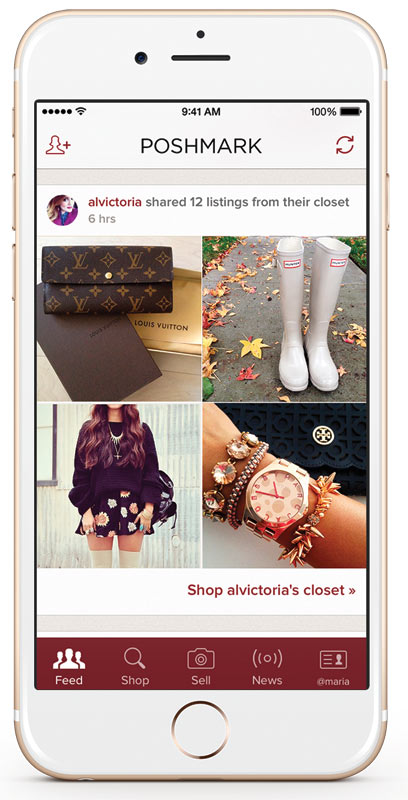Image resolution: width=408 pixels, height=800 pixels.
Task: Tap alvictoria's profile avatar
Action: coord(62,210)
